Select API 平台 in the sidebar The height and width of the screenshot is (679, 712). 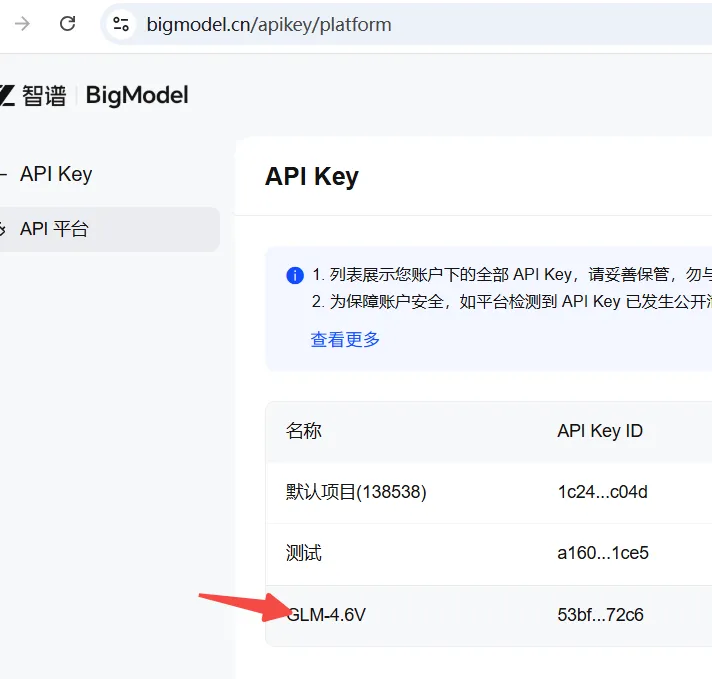pyautogui.click(x=54, y=228)
